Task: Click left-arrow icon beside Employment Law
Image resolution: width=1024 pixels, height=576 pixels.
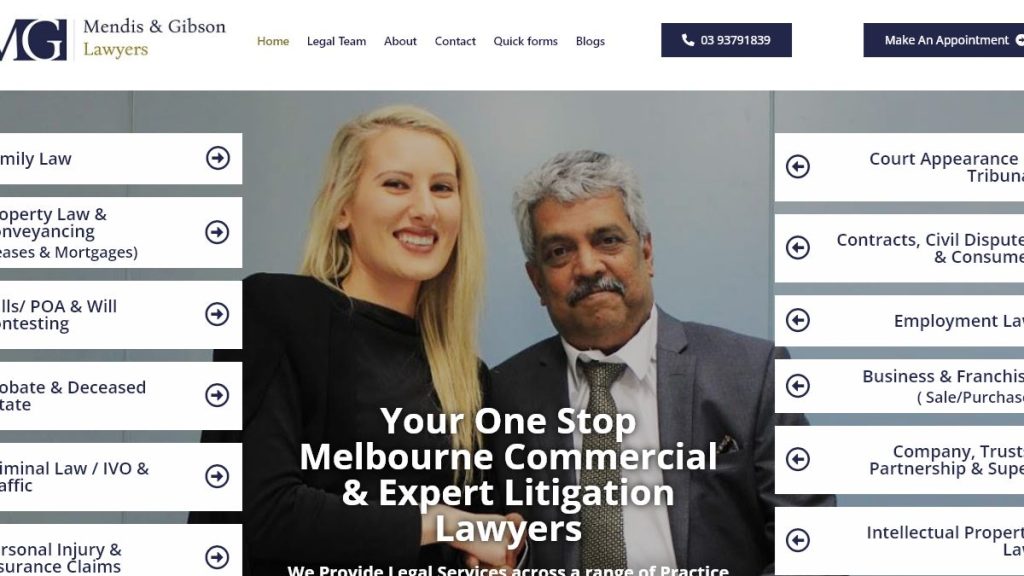Action: point(797,320)
